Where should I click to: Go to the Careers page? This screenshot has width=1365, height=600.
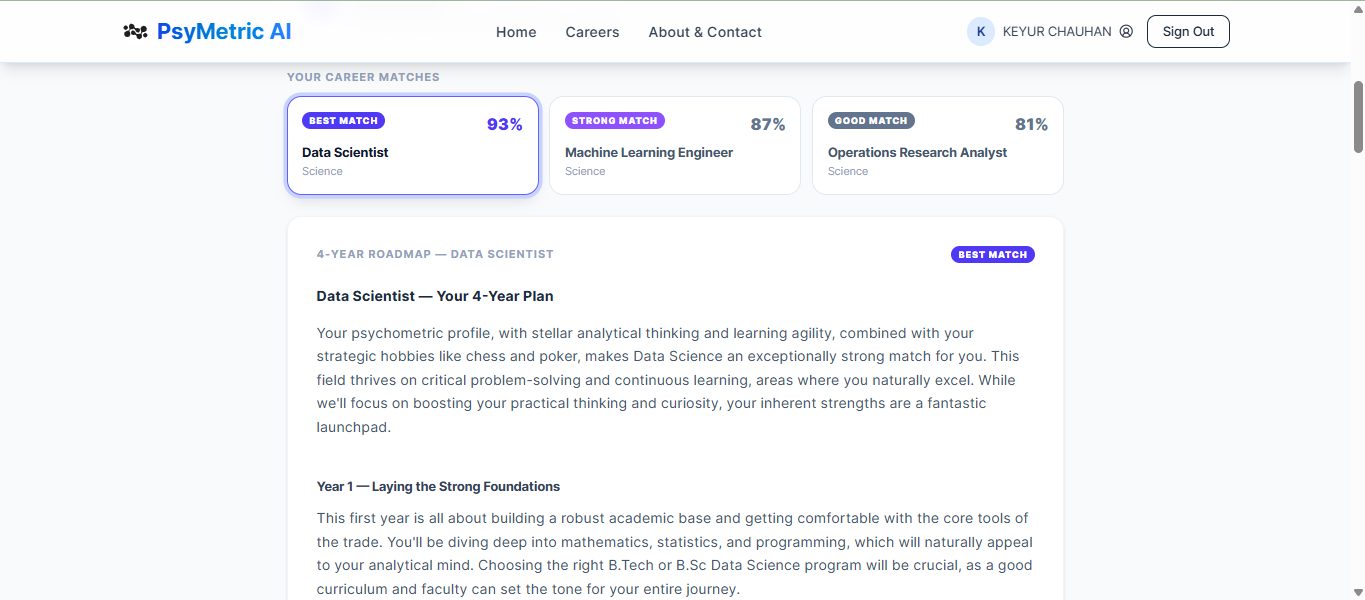point(592,32)
